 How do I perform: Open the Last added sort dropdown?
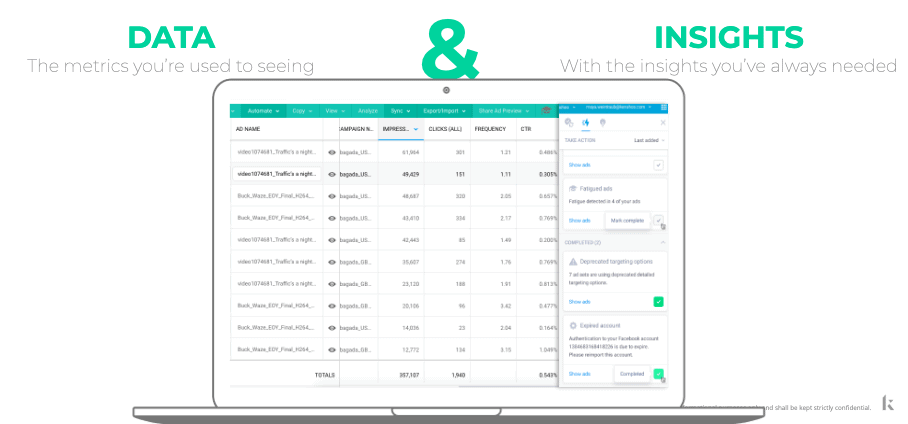pos(649,140)
